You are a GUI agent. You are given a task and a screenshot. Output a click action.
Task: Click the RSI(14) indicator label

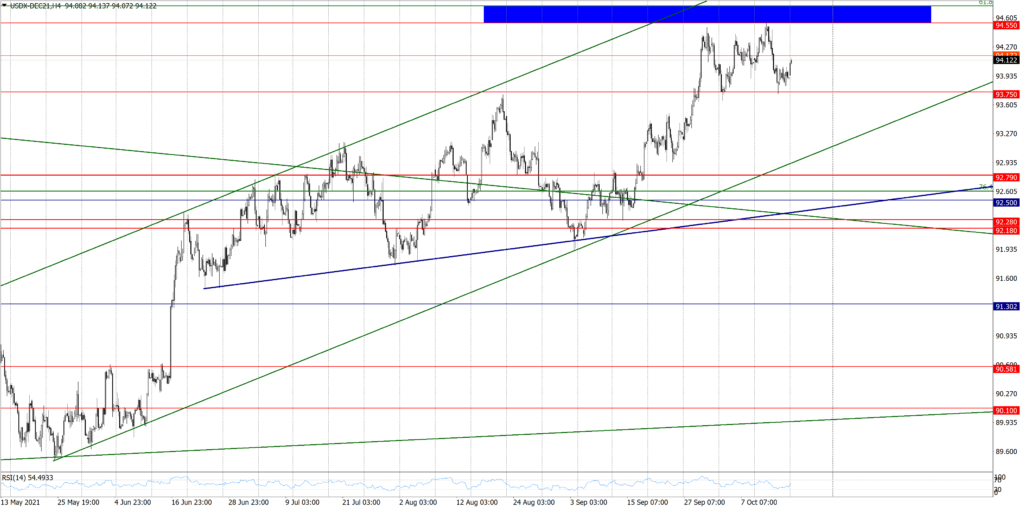[27, 478]
